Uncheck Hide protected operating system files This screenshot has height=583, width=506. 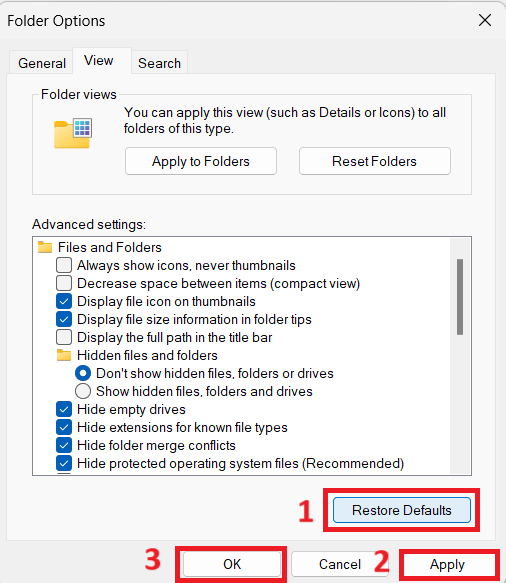coord(64,463)
